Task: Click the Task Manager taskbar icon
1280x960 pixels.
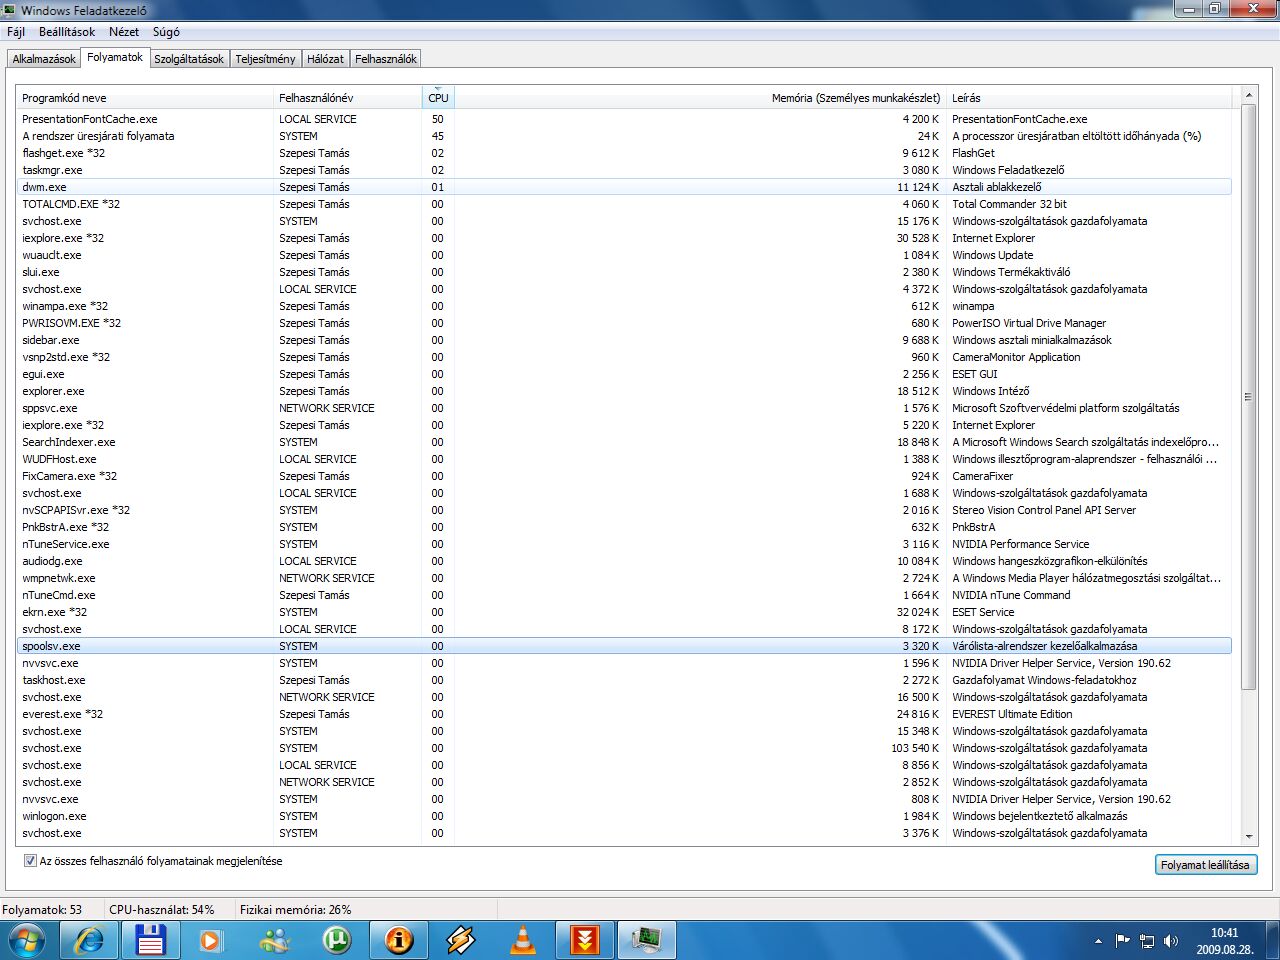Action: coord(647,941)
